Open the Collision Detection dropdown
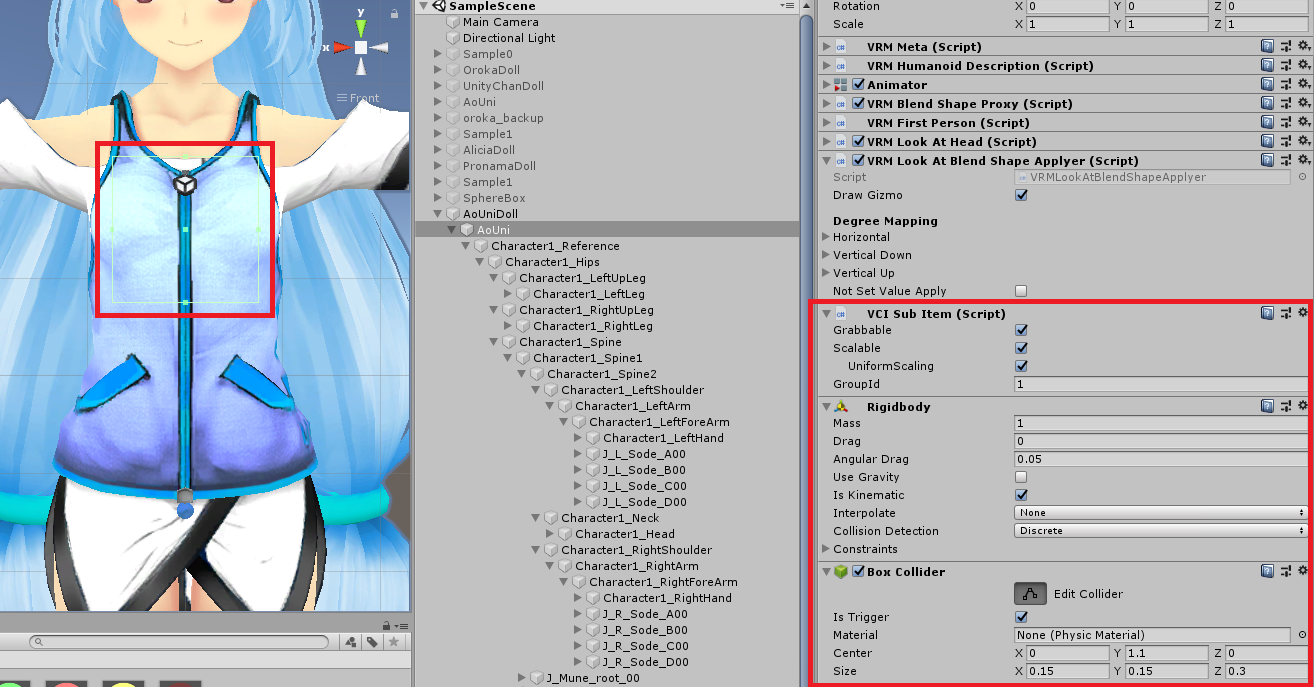This screenshot has width=1314, height=687. [x=1160, y=531]
